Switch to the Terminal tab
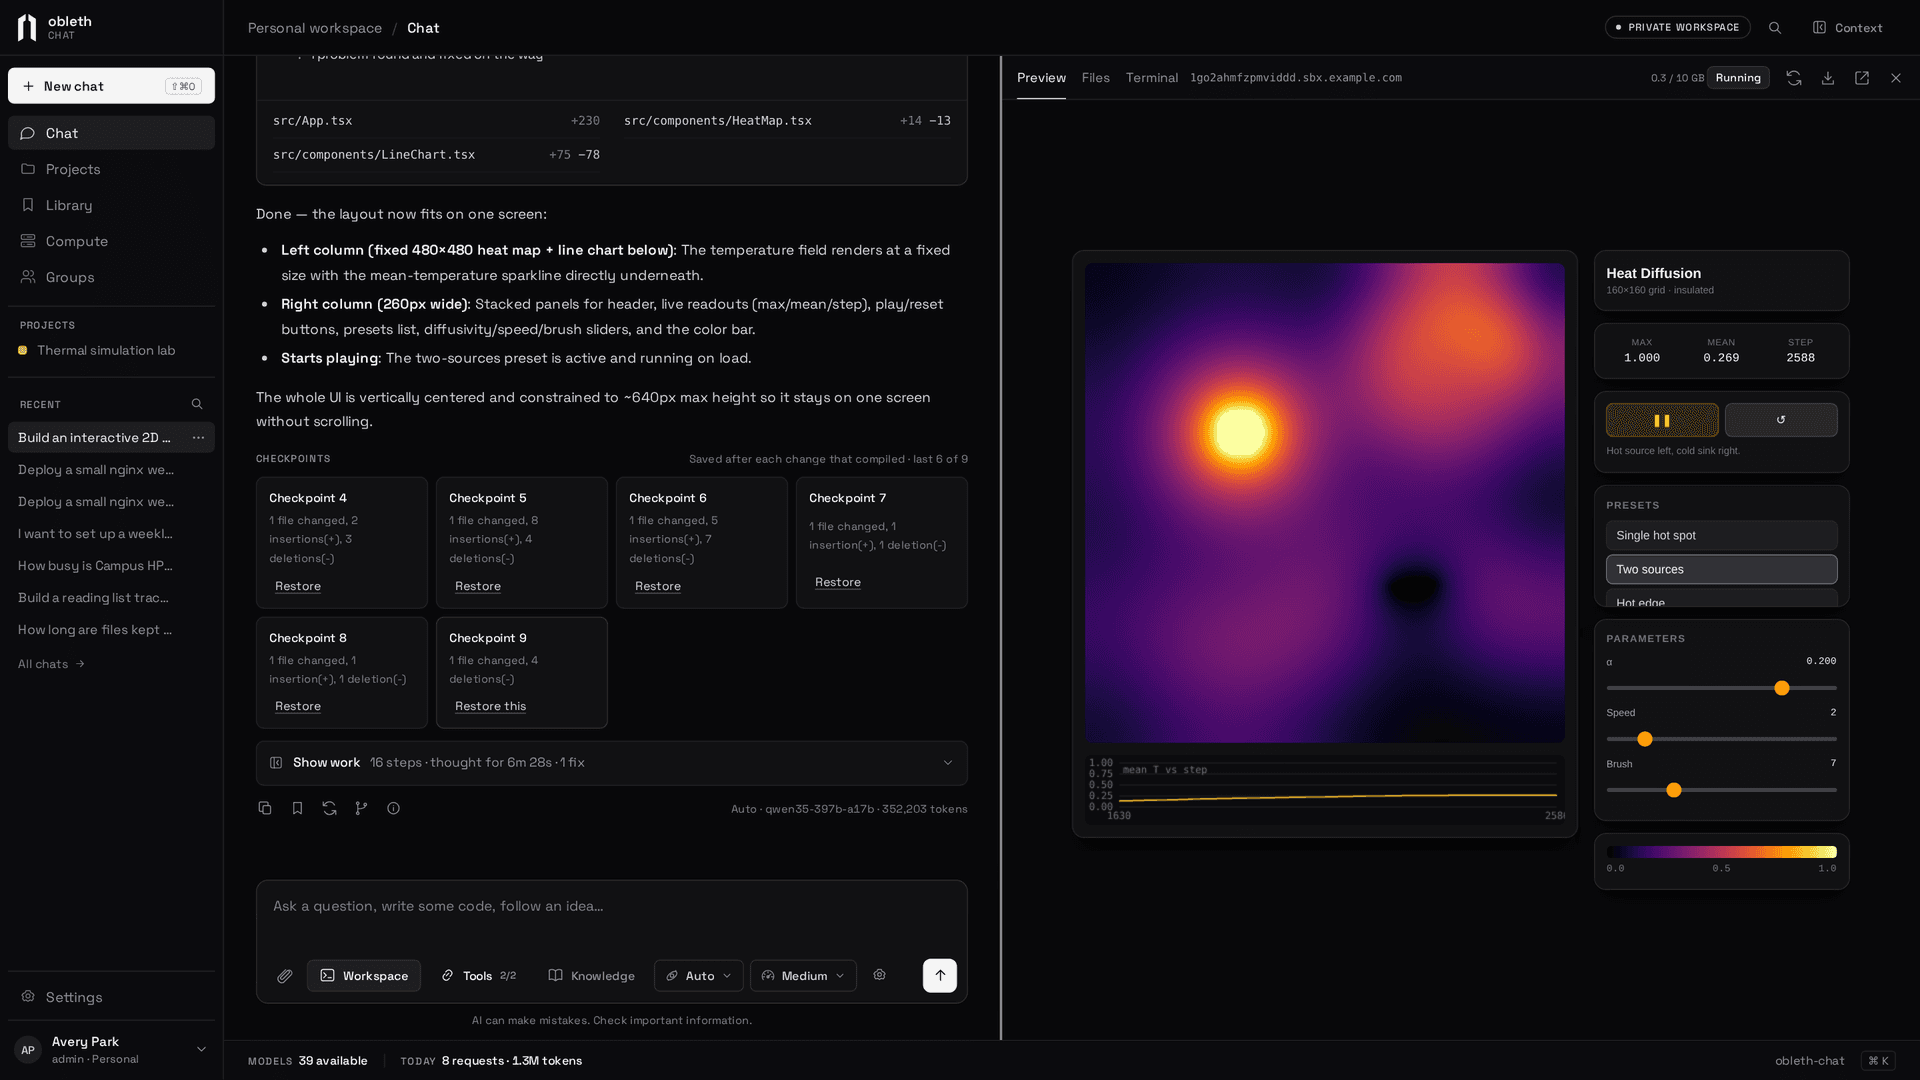 (x=1151, y=78)
